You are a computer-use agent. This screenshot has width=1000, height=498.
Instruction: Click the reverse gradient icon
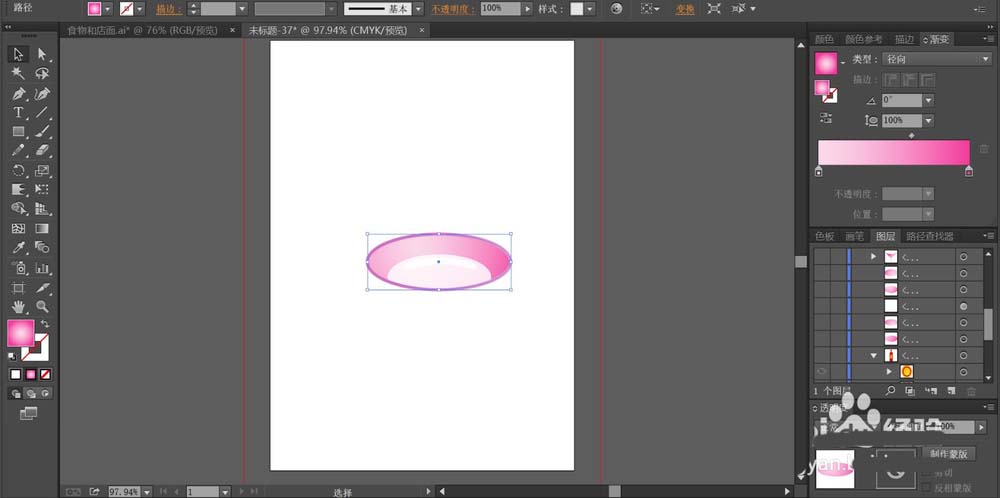(826, 118)
